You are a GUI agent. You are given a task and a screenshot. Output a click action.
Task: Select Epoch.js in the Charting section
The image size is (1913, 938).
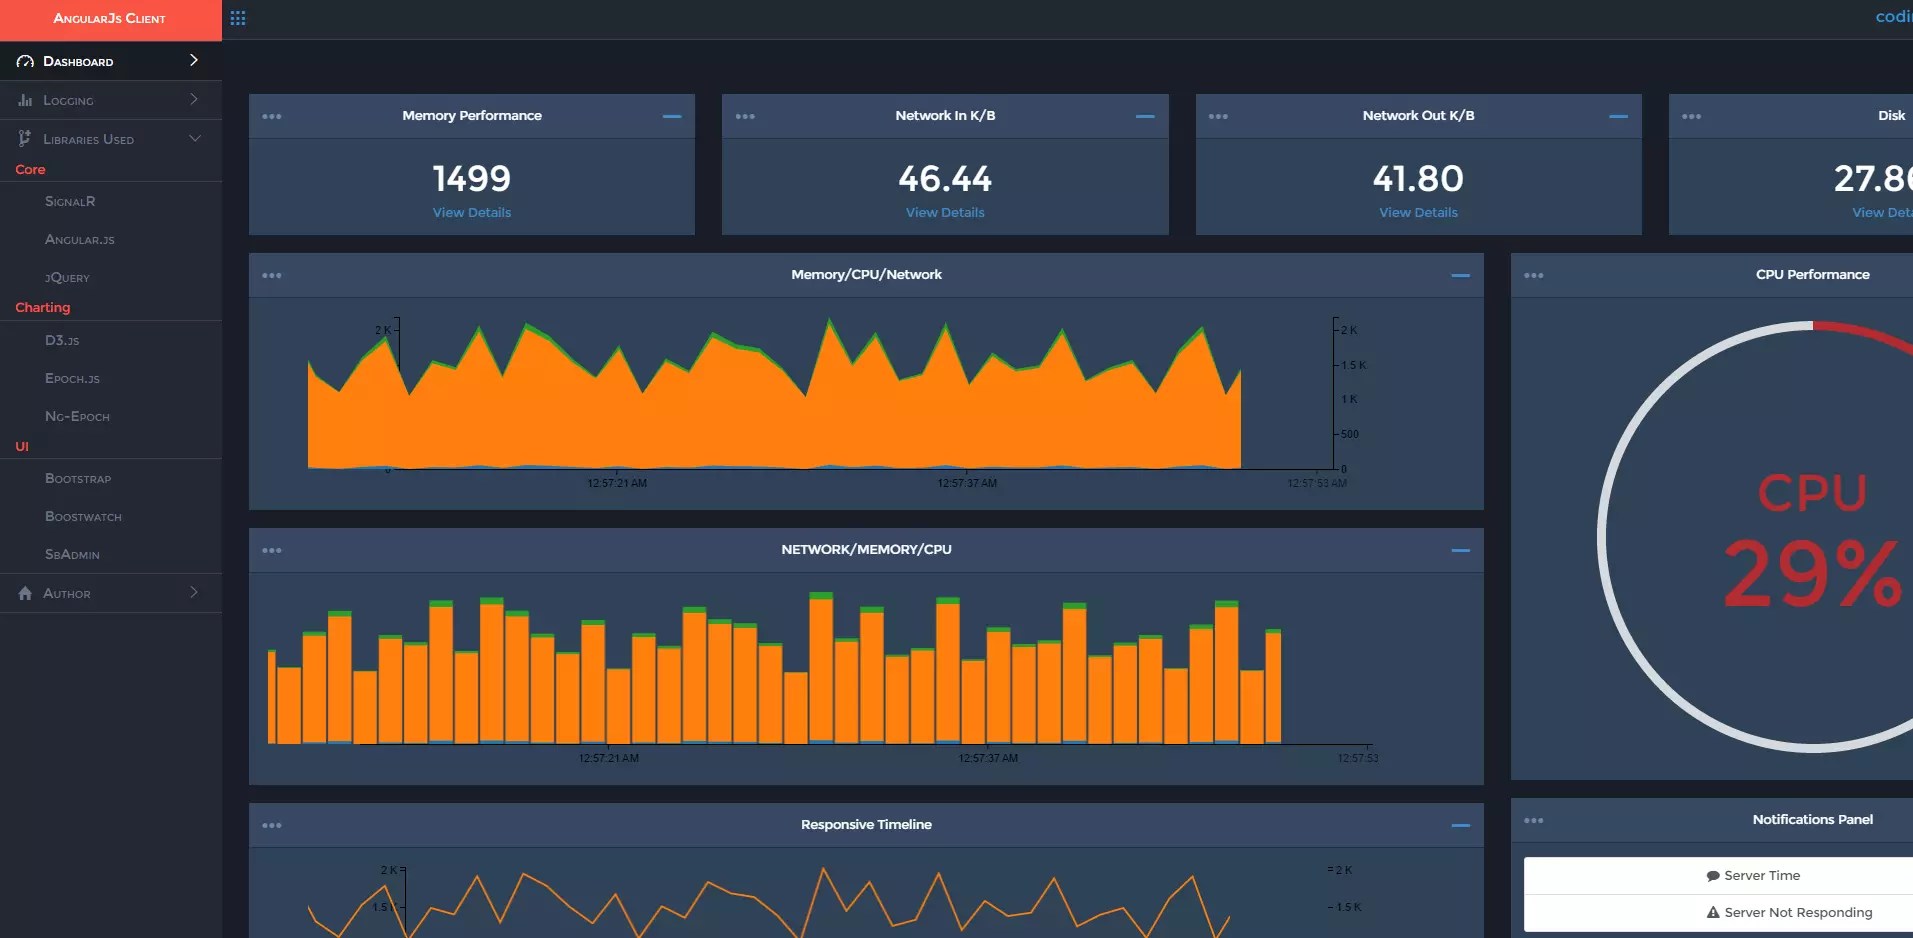click(73, 378)
